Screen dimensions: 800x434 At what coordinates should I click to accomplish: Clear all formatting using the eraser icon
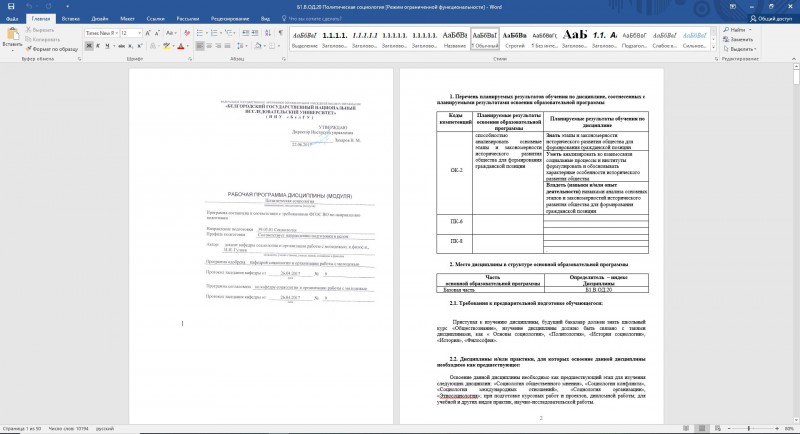pyautogui.click(x=187, y=33)
